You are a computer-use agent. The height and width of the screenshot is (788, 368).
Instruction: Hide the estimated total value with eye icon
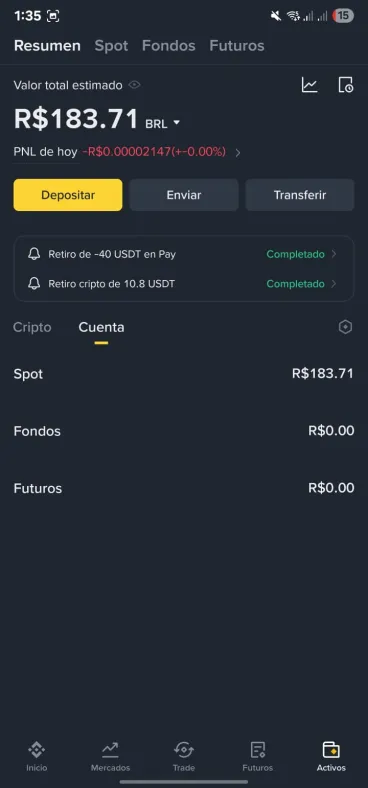(134, 85)
